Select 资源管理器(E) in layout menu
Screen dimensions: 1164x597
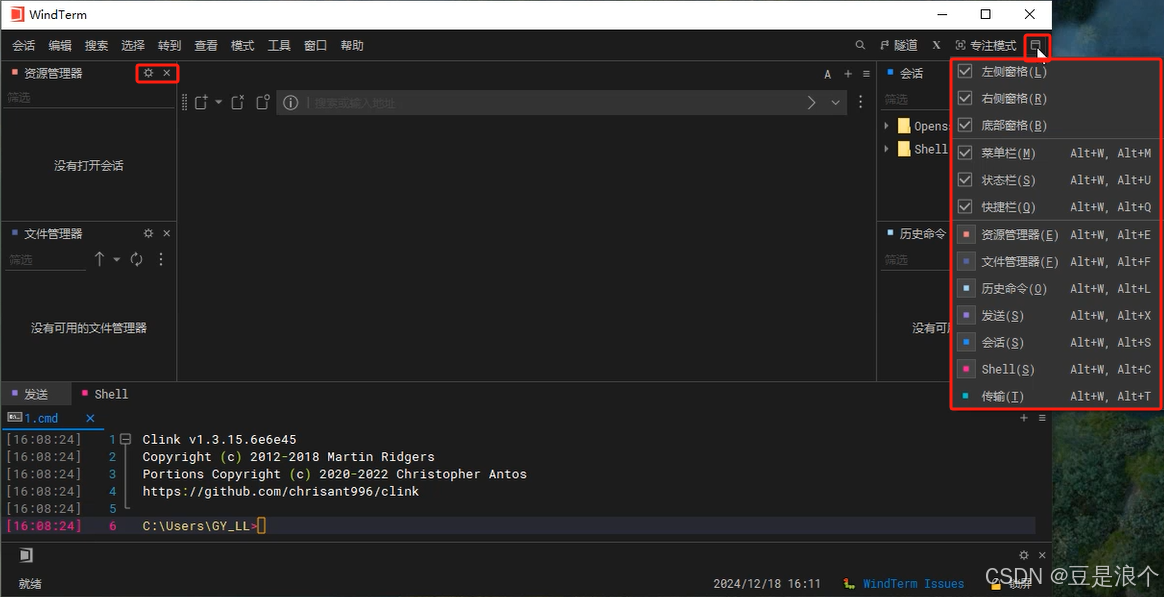point(1055,235)
